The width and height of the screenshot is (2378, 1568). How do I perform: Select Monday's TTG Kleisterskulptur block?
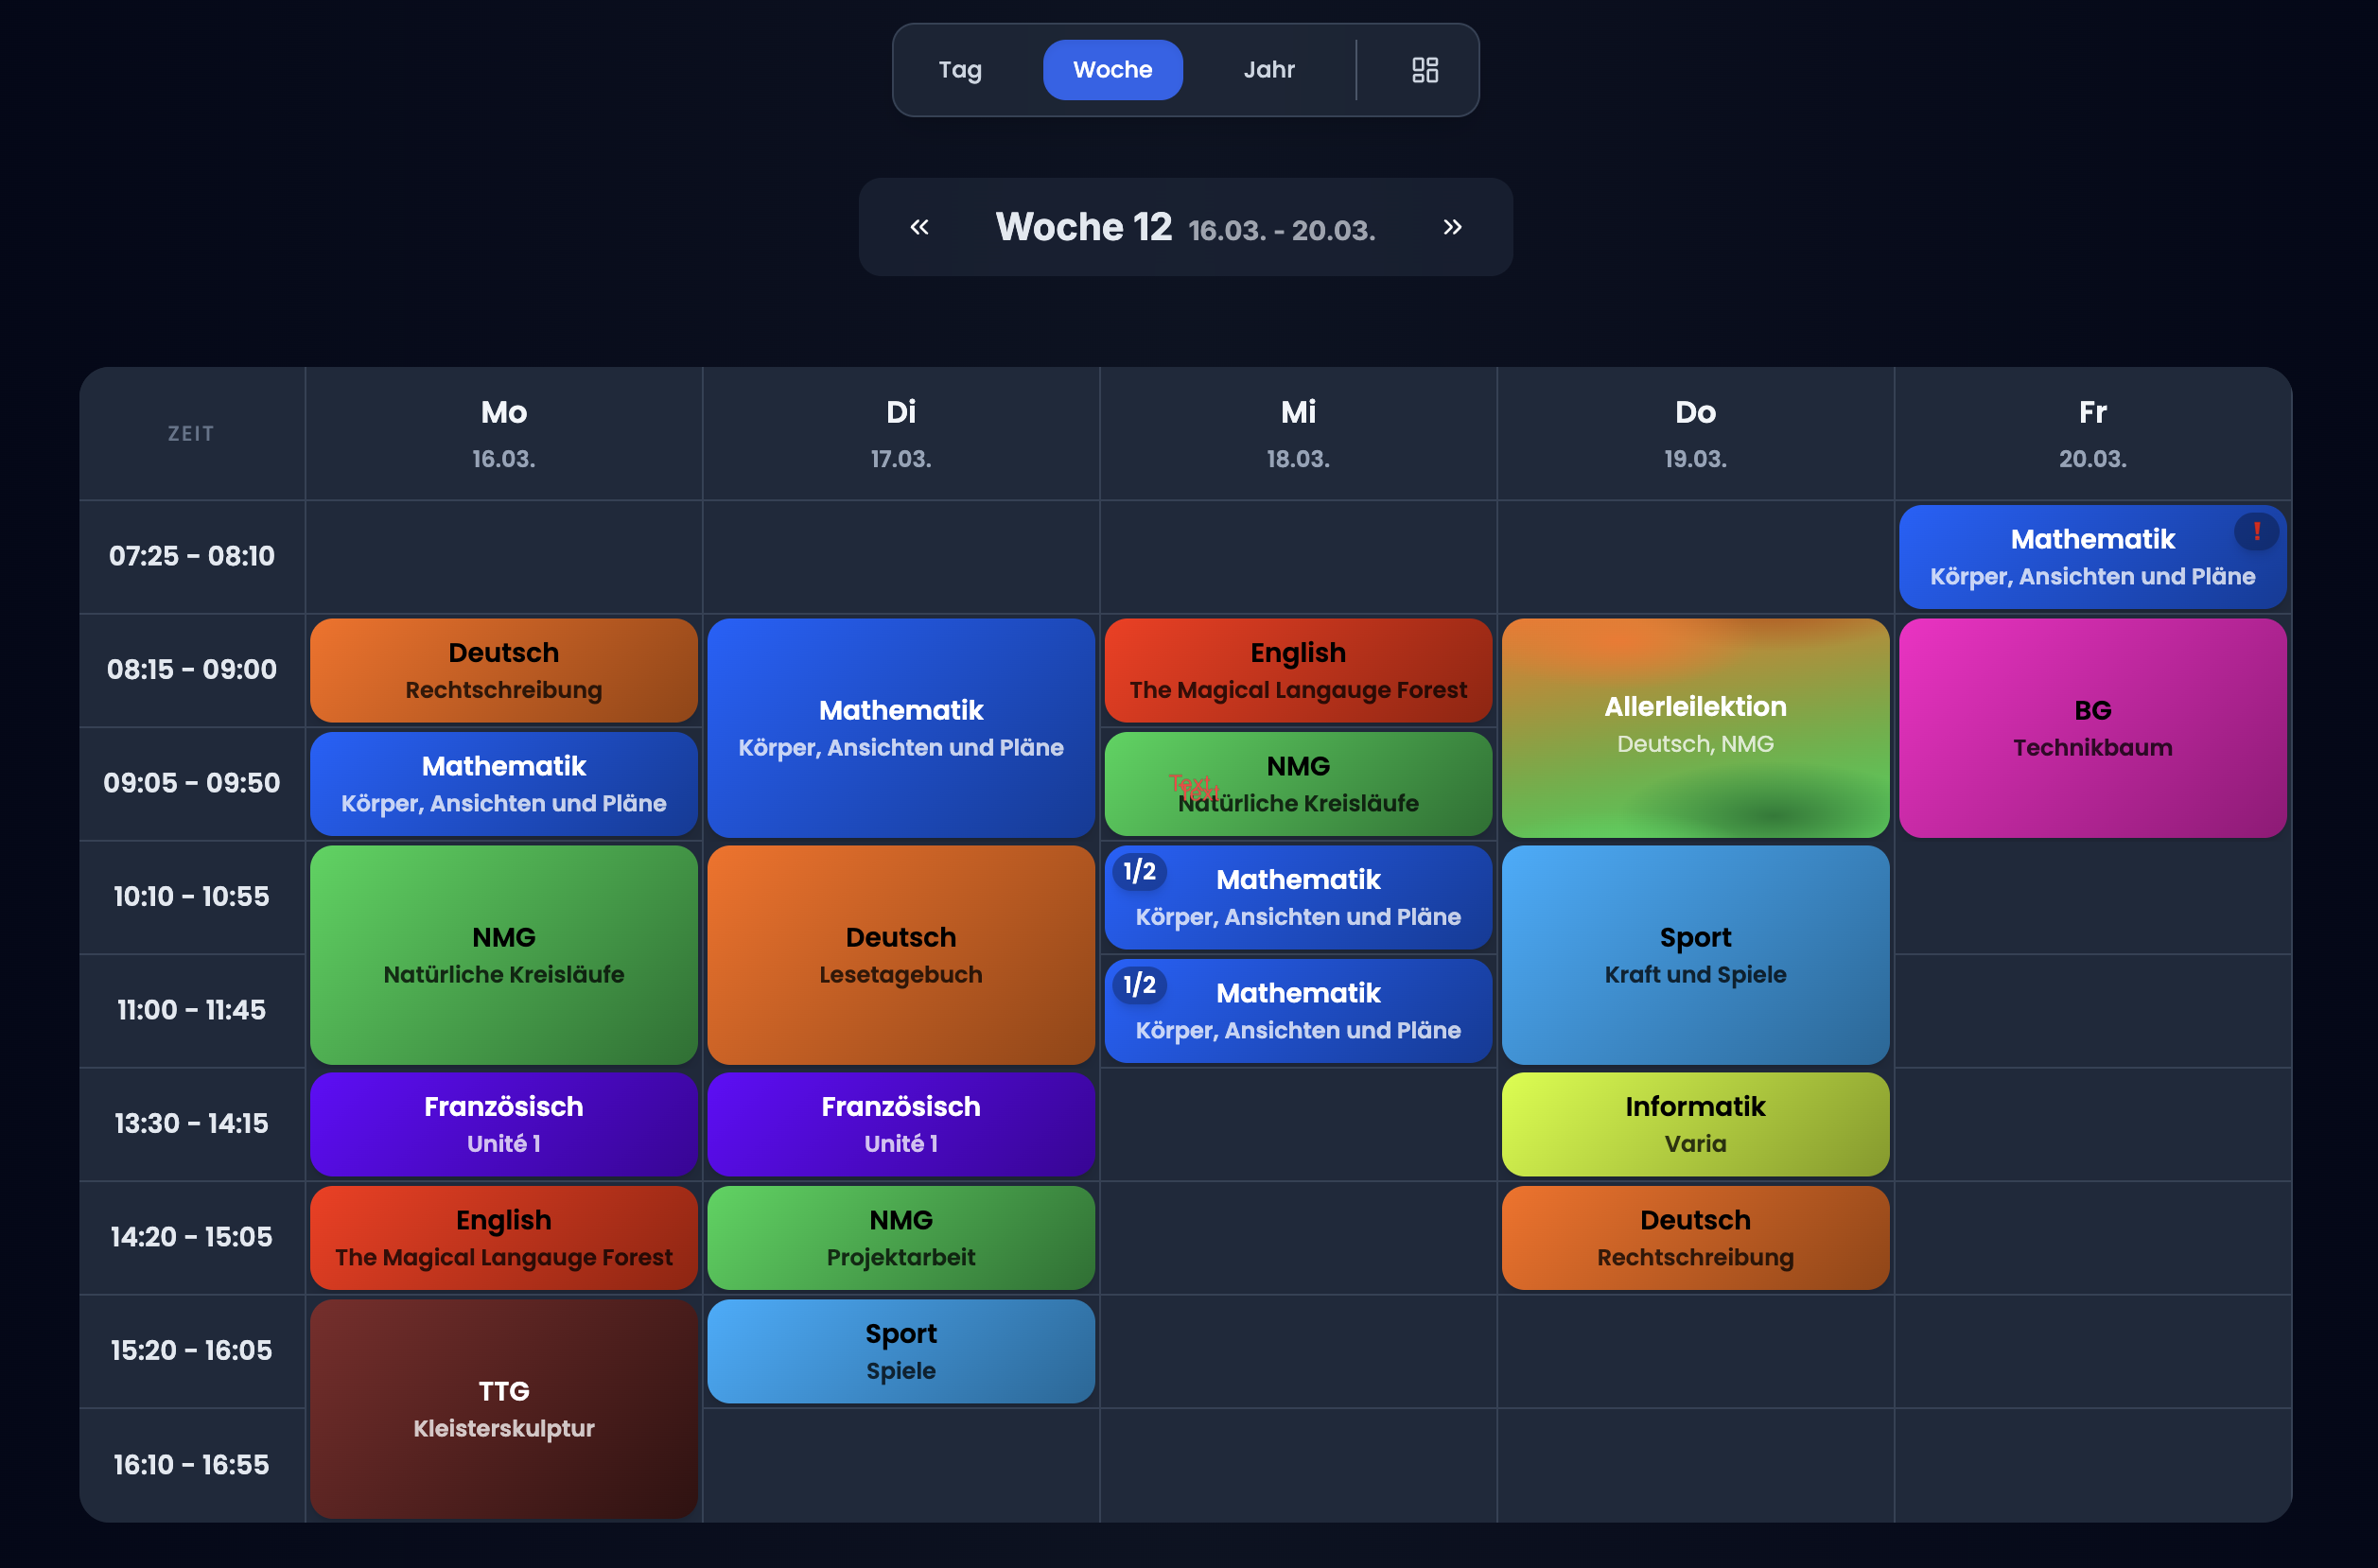(x=503, y=1408)
